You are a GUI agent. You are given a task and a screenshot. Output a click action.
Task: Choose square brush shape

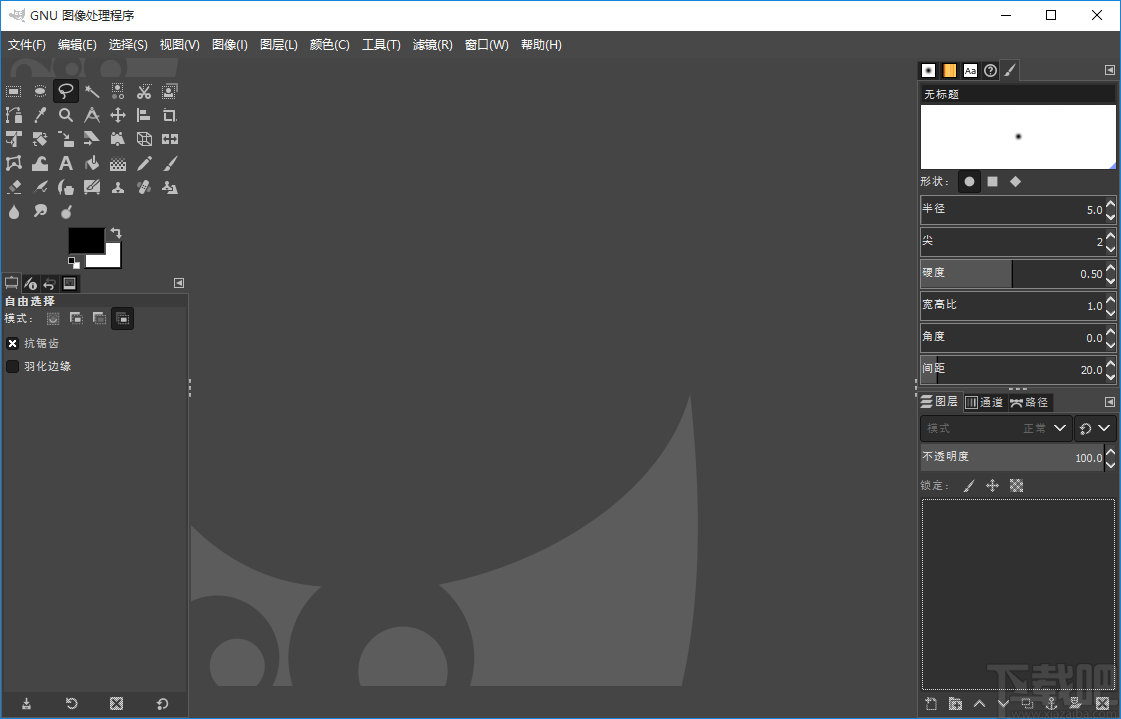pyautogui.click(x=992, y=182)
